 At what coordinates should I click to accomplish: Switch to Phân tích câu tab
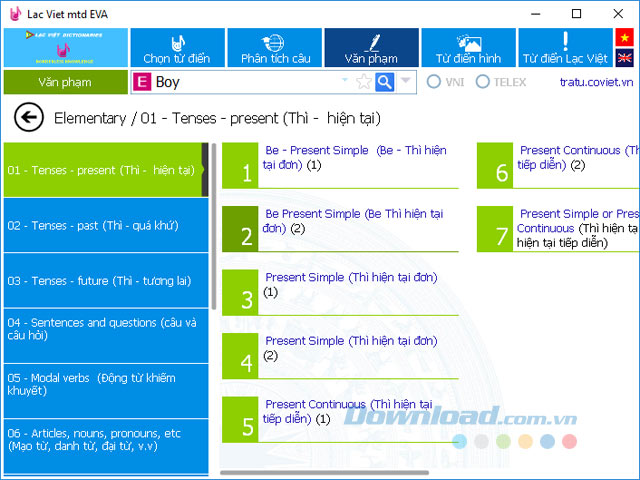click(x=274, y=48)
